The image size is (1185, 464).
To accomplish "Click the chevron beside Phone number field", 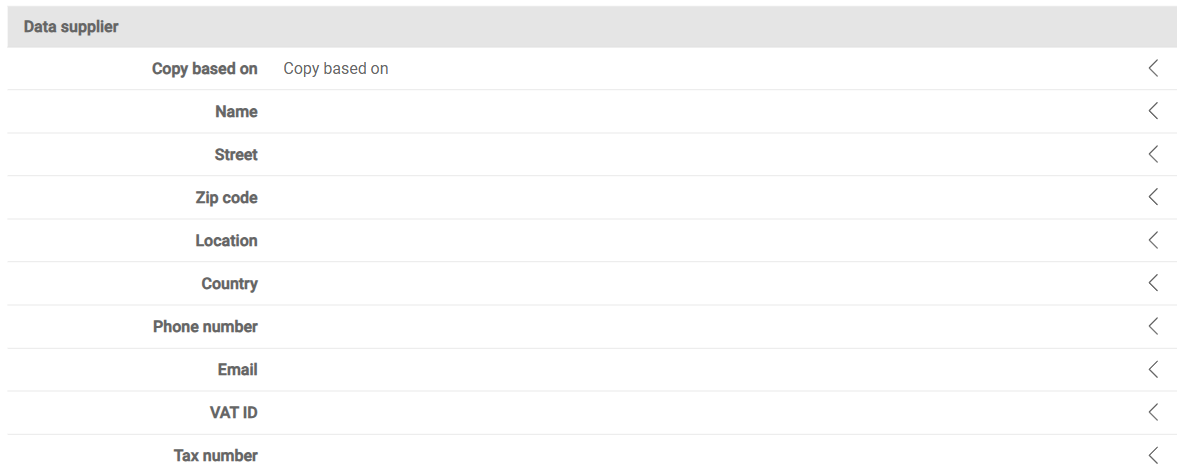I will 1153,326.
